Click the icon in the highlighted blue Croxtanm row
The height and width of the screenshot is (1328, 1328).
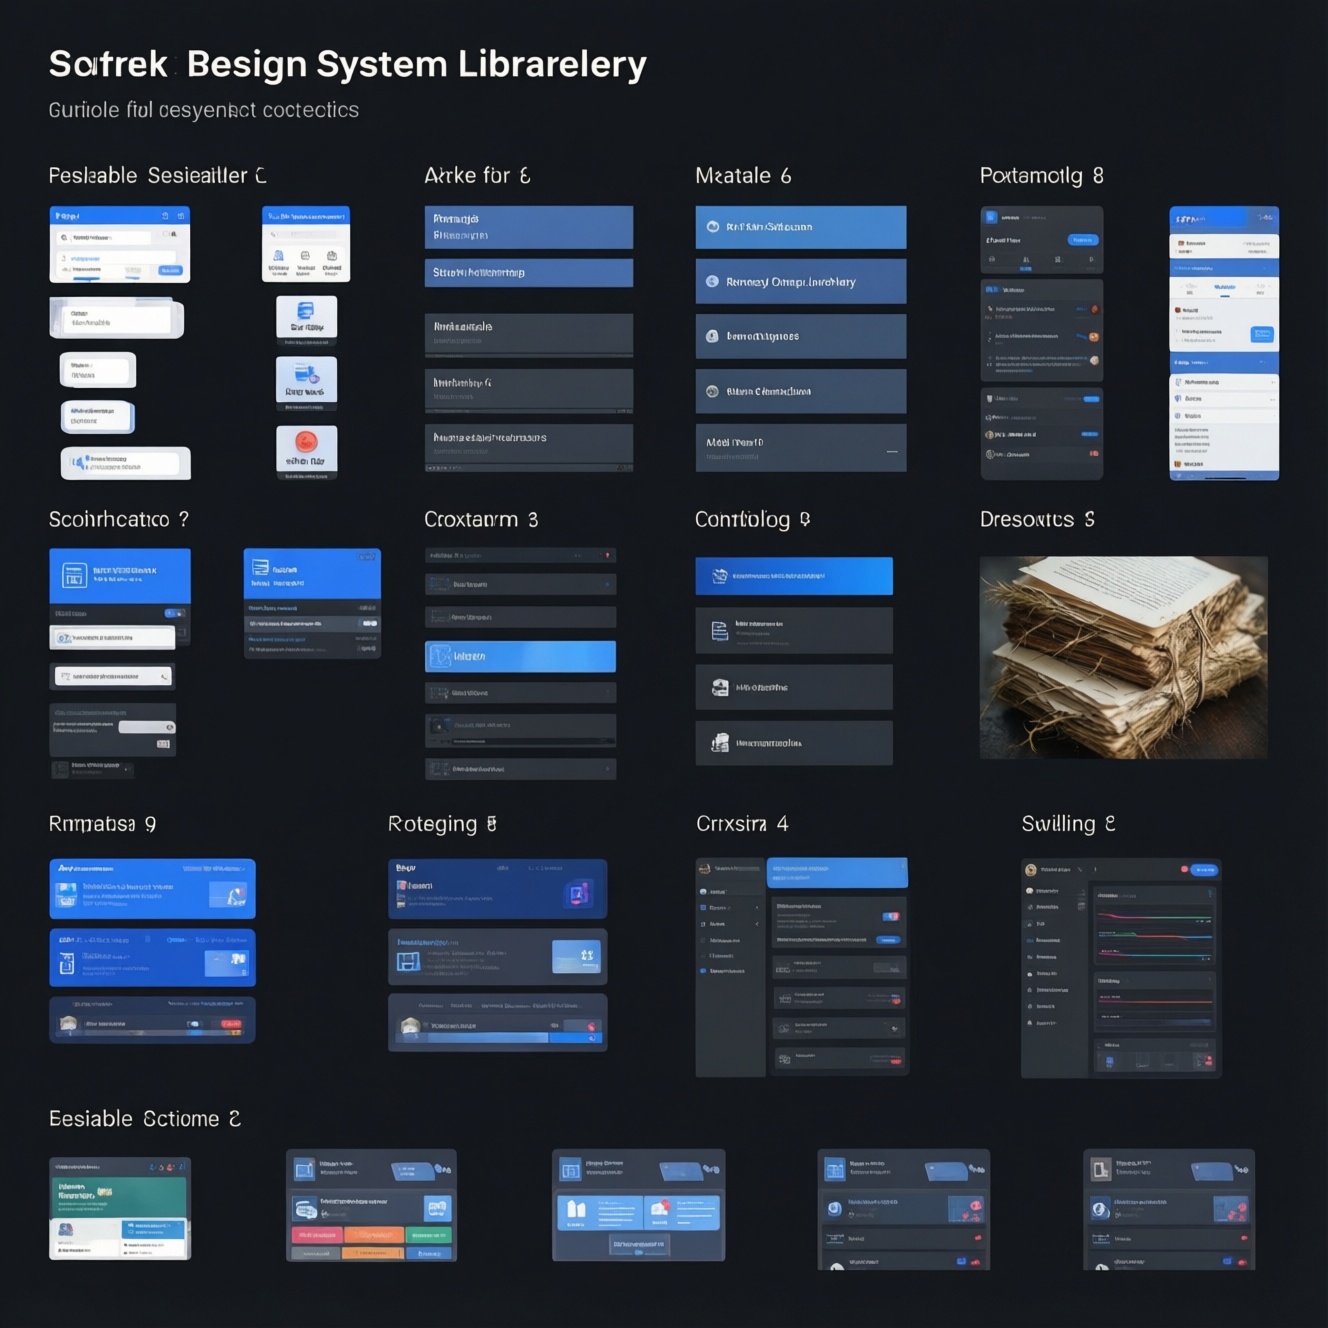tap(440, 656)
